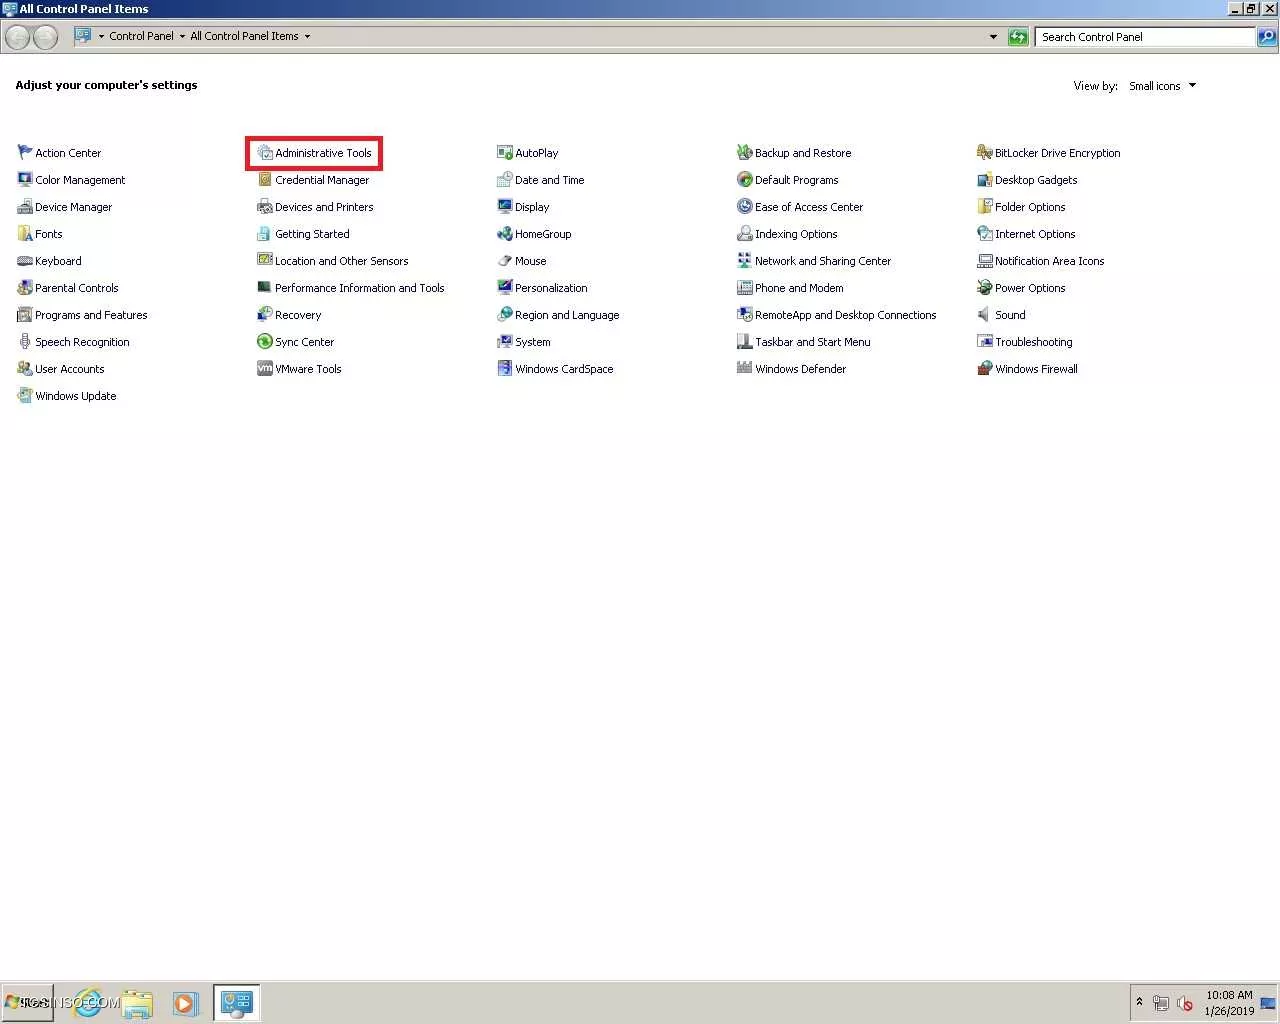Open Location and Other Sensors link
The width and height of the screenshot is (1280, 1024).
[x=342, y=261]
